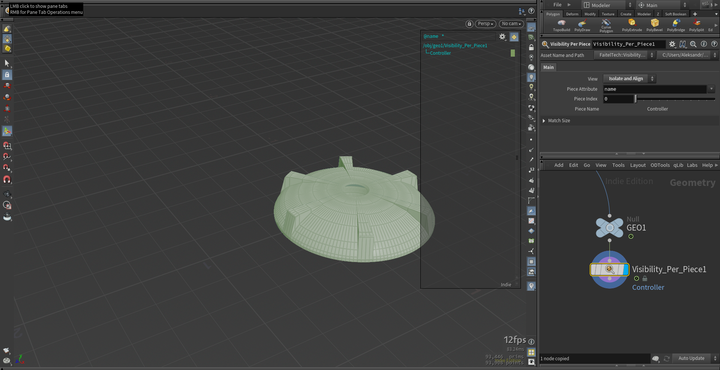720x370 pixels.
Task: Open the node info icon in parameters
Action: pyautogui.click(x=703, y=44)
